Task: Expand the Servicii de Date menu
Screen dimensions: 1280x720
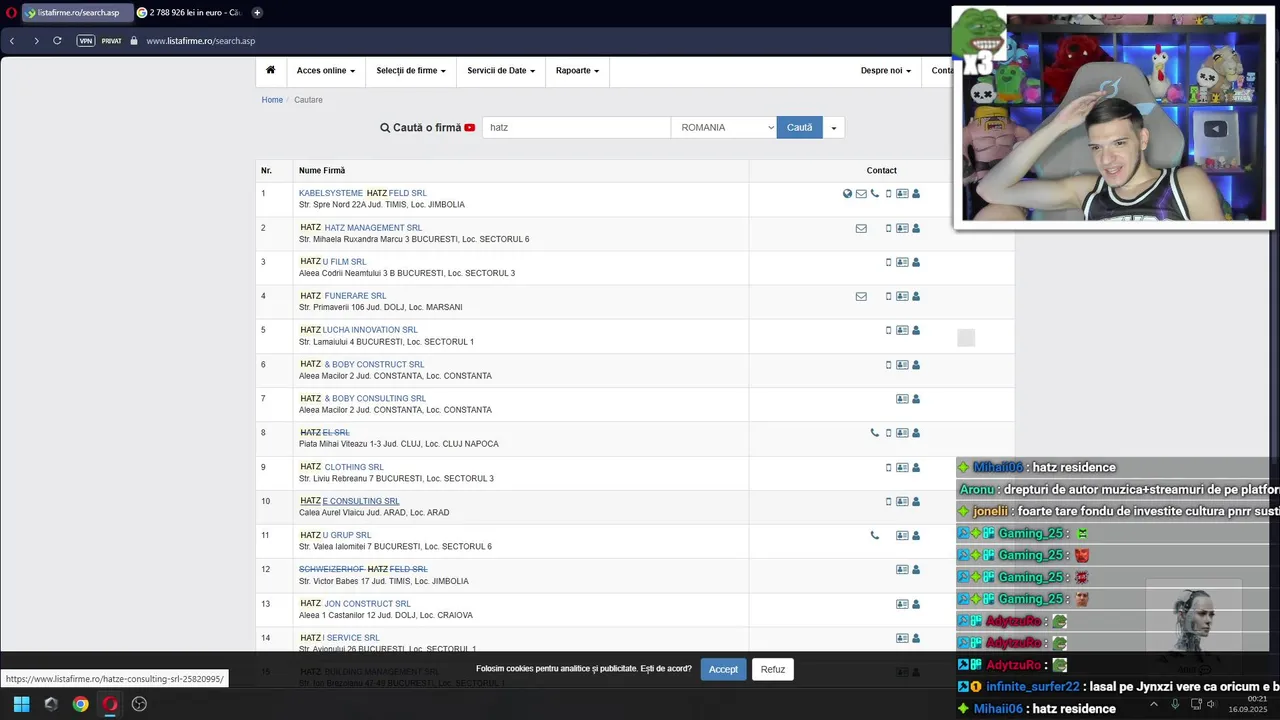Action: [501, 71]
